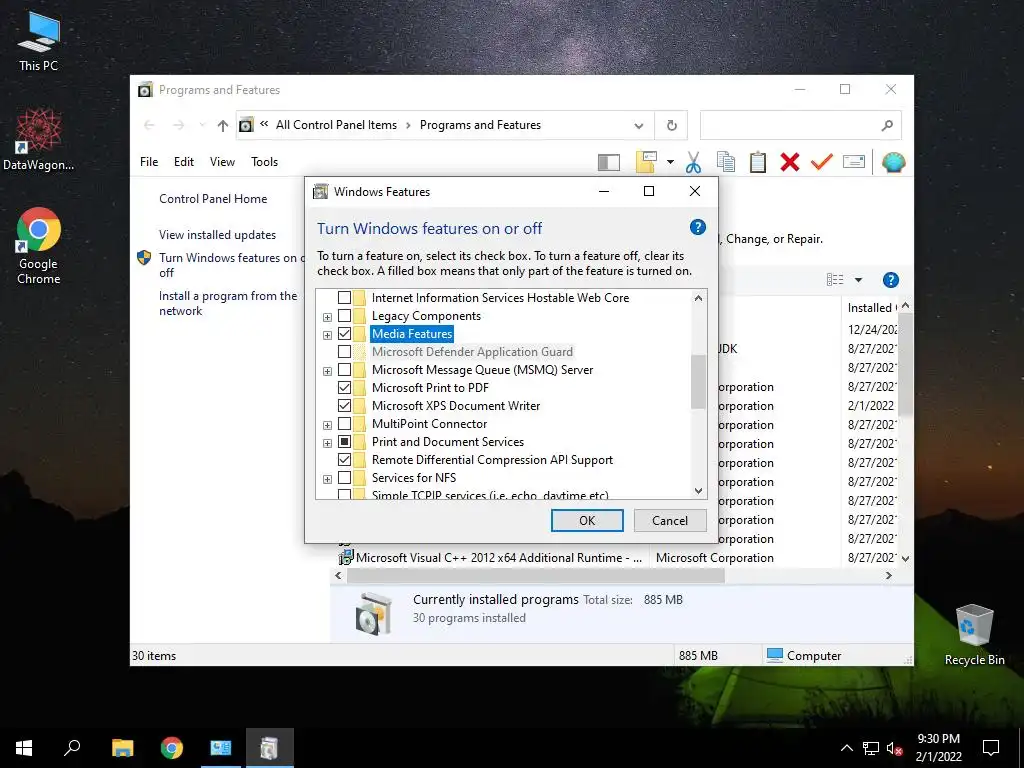Image resolution: width=1024 pixels, height=768 pixels.
Task: Expand Print and Document Services node
Action: coord(327,443)
